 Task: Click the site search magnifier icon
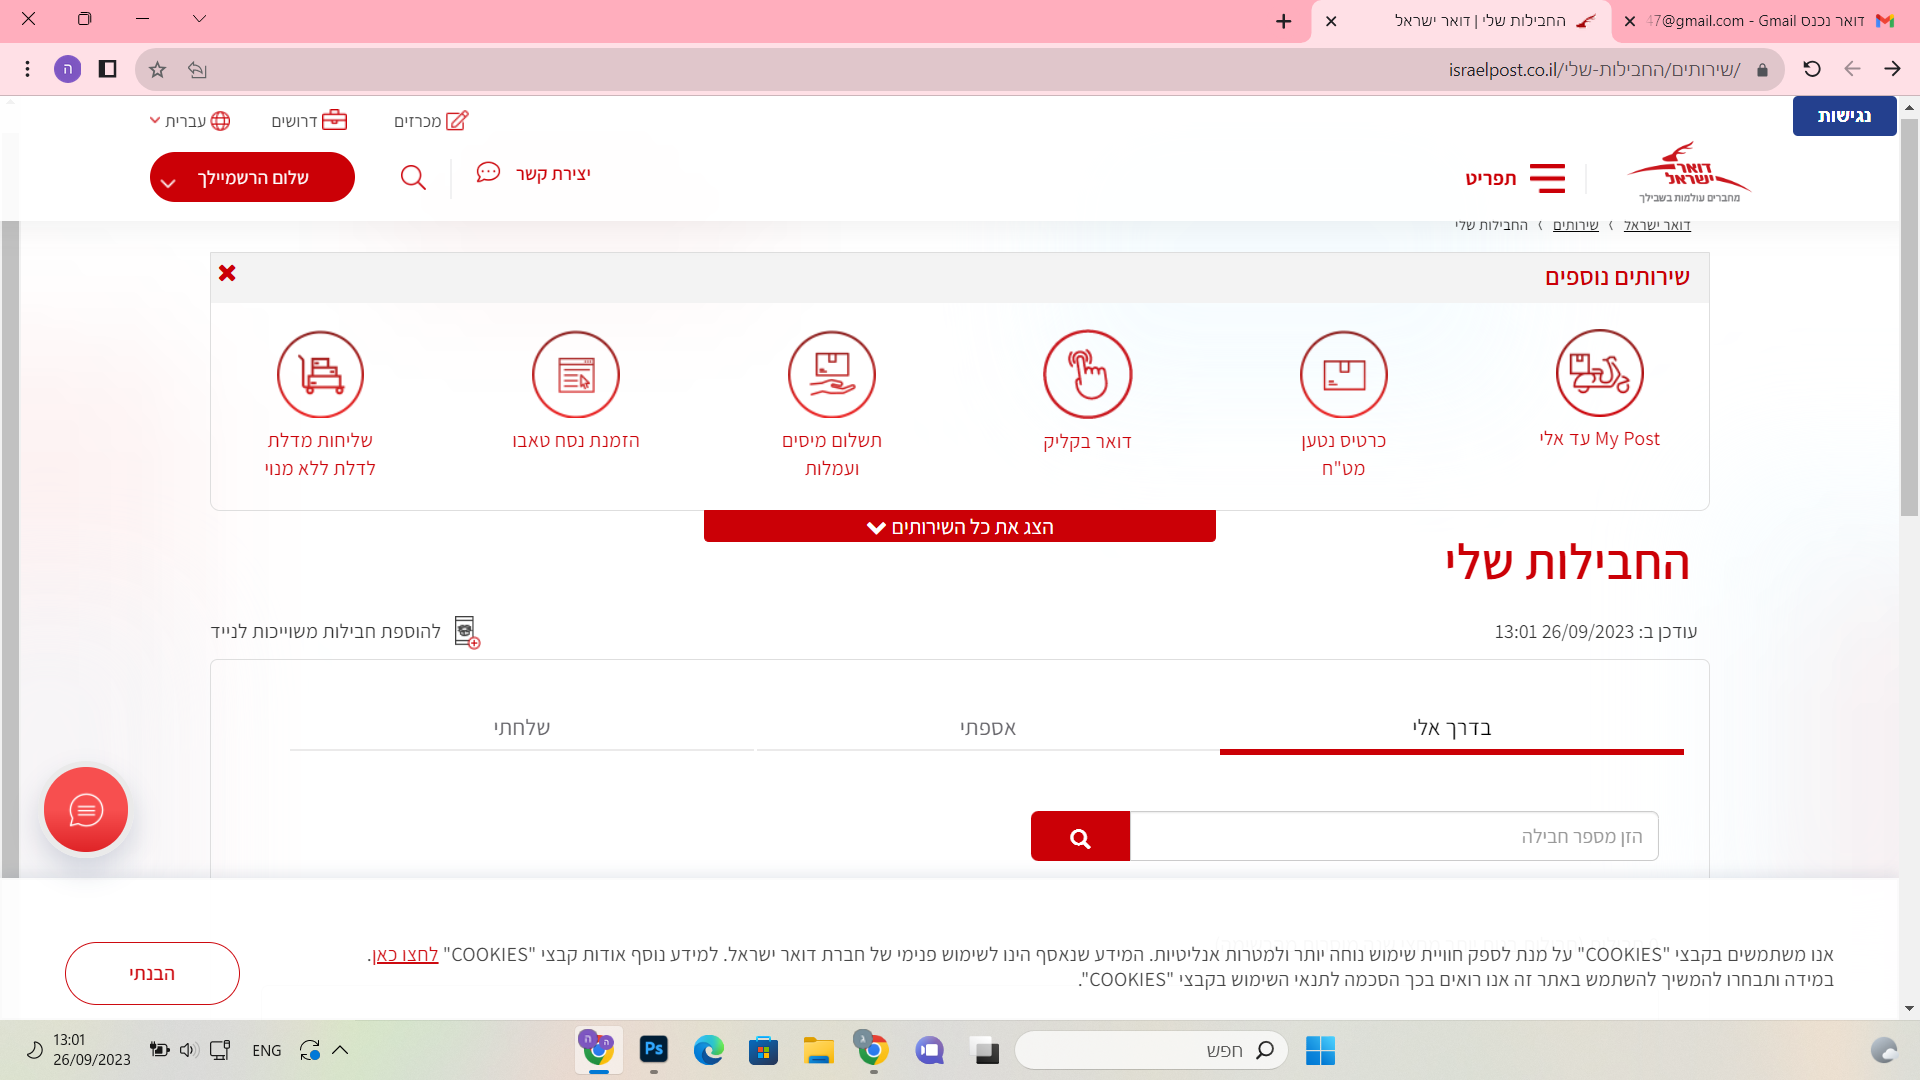click(413, 178)
